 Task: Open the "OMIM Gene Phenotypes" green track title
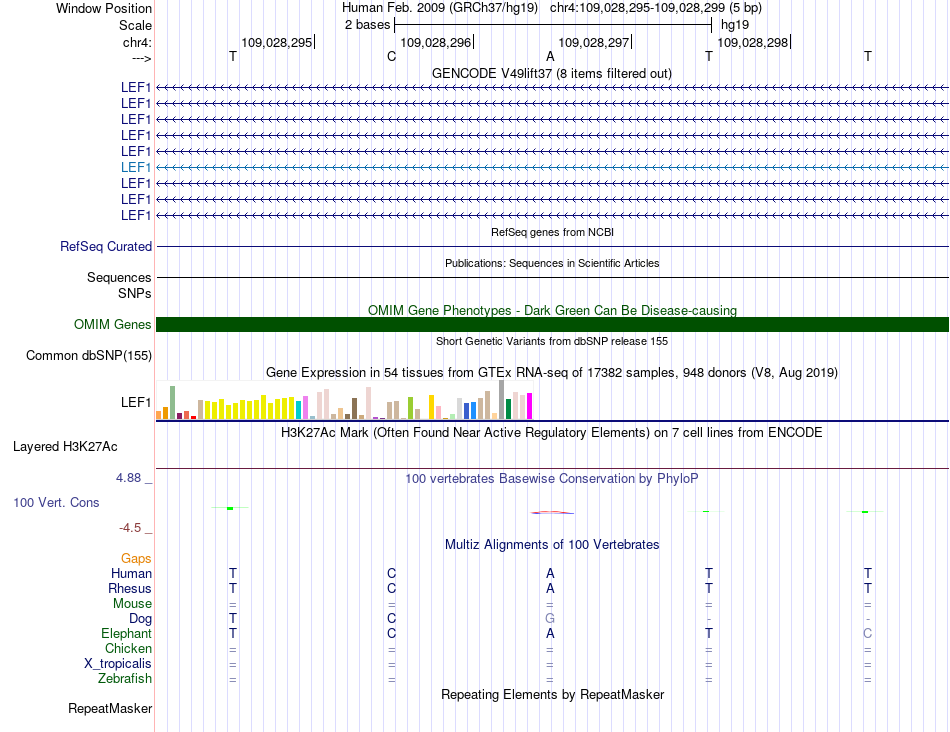point(552,310)
